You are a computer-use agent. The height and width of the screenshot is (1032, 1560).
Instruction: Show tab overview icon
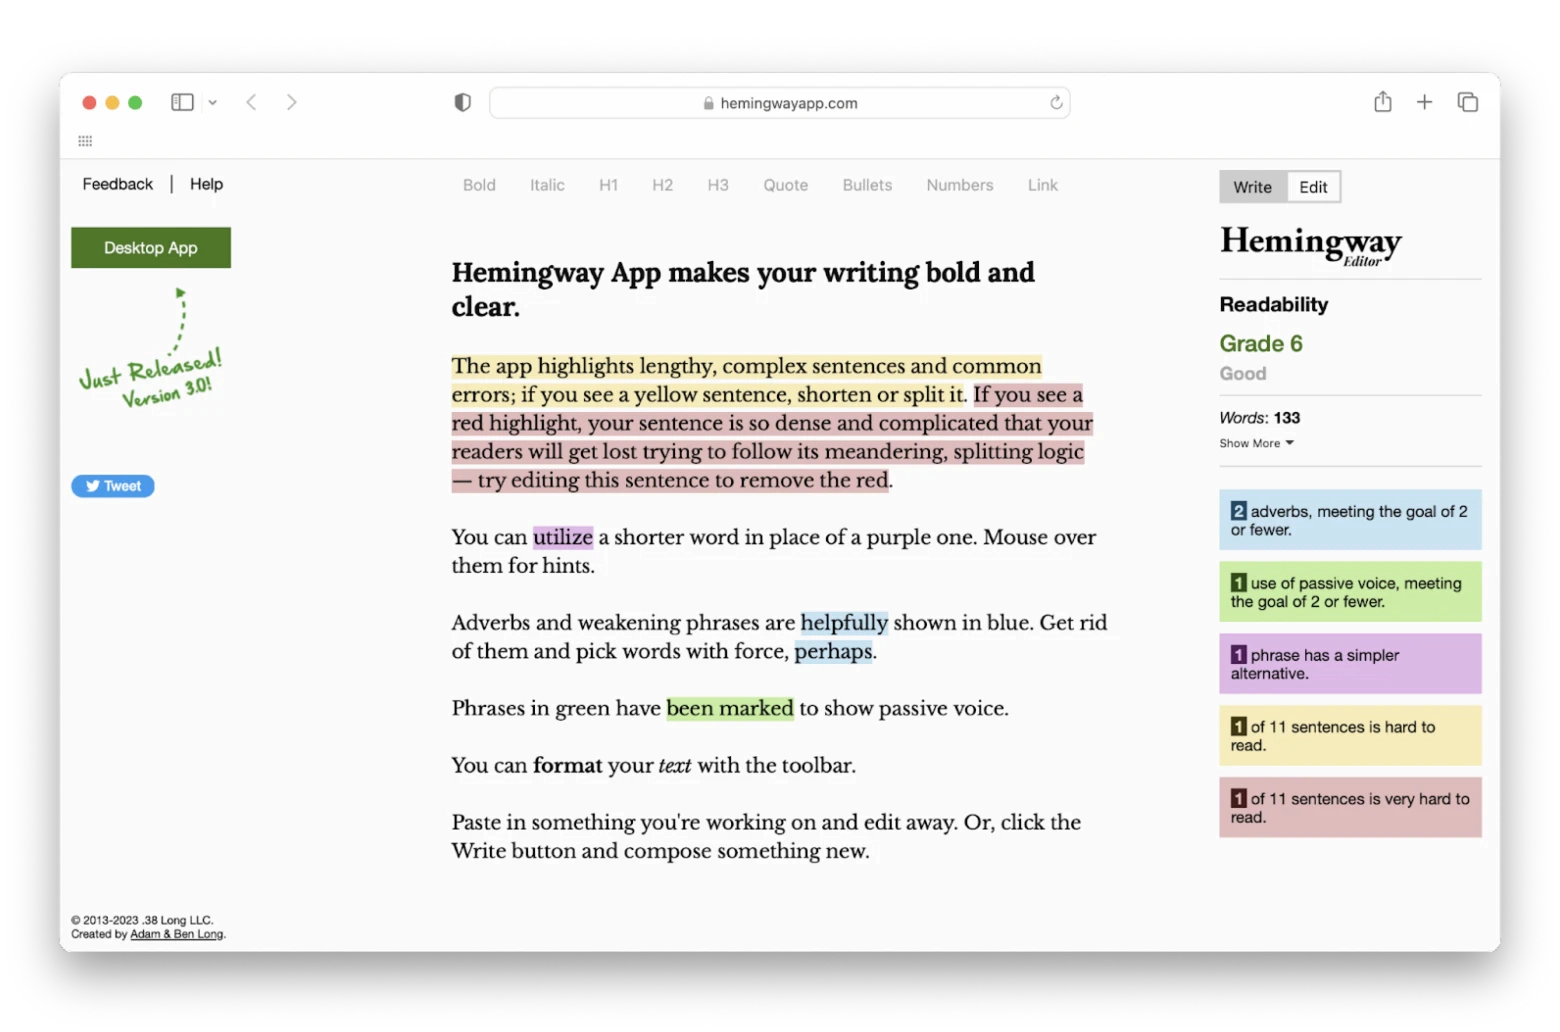pos(1468,102)
